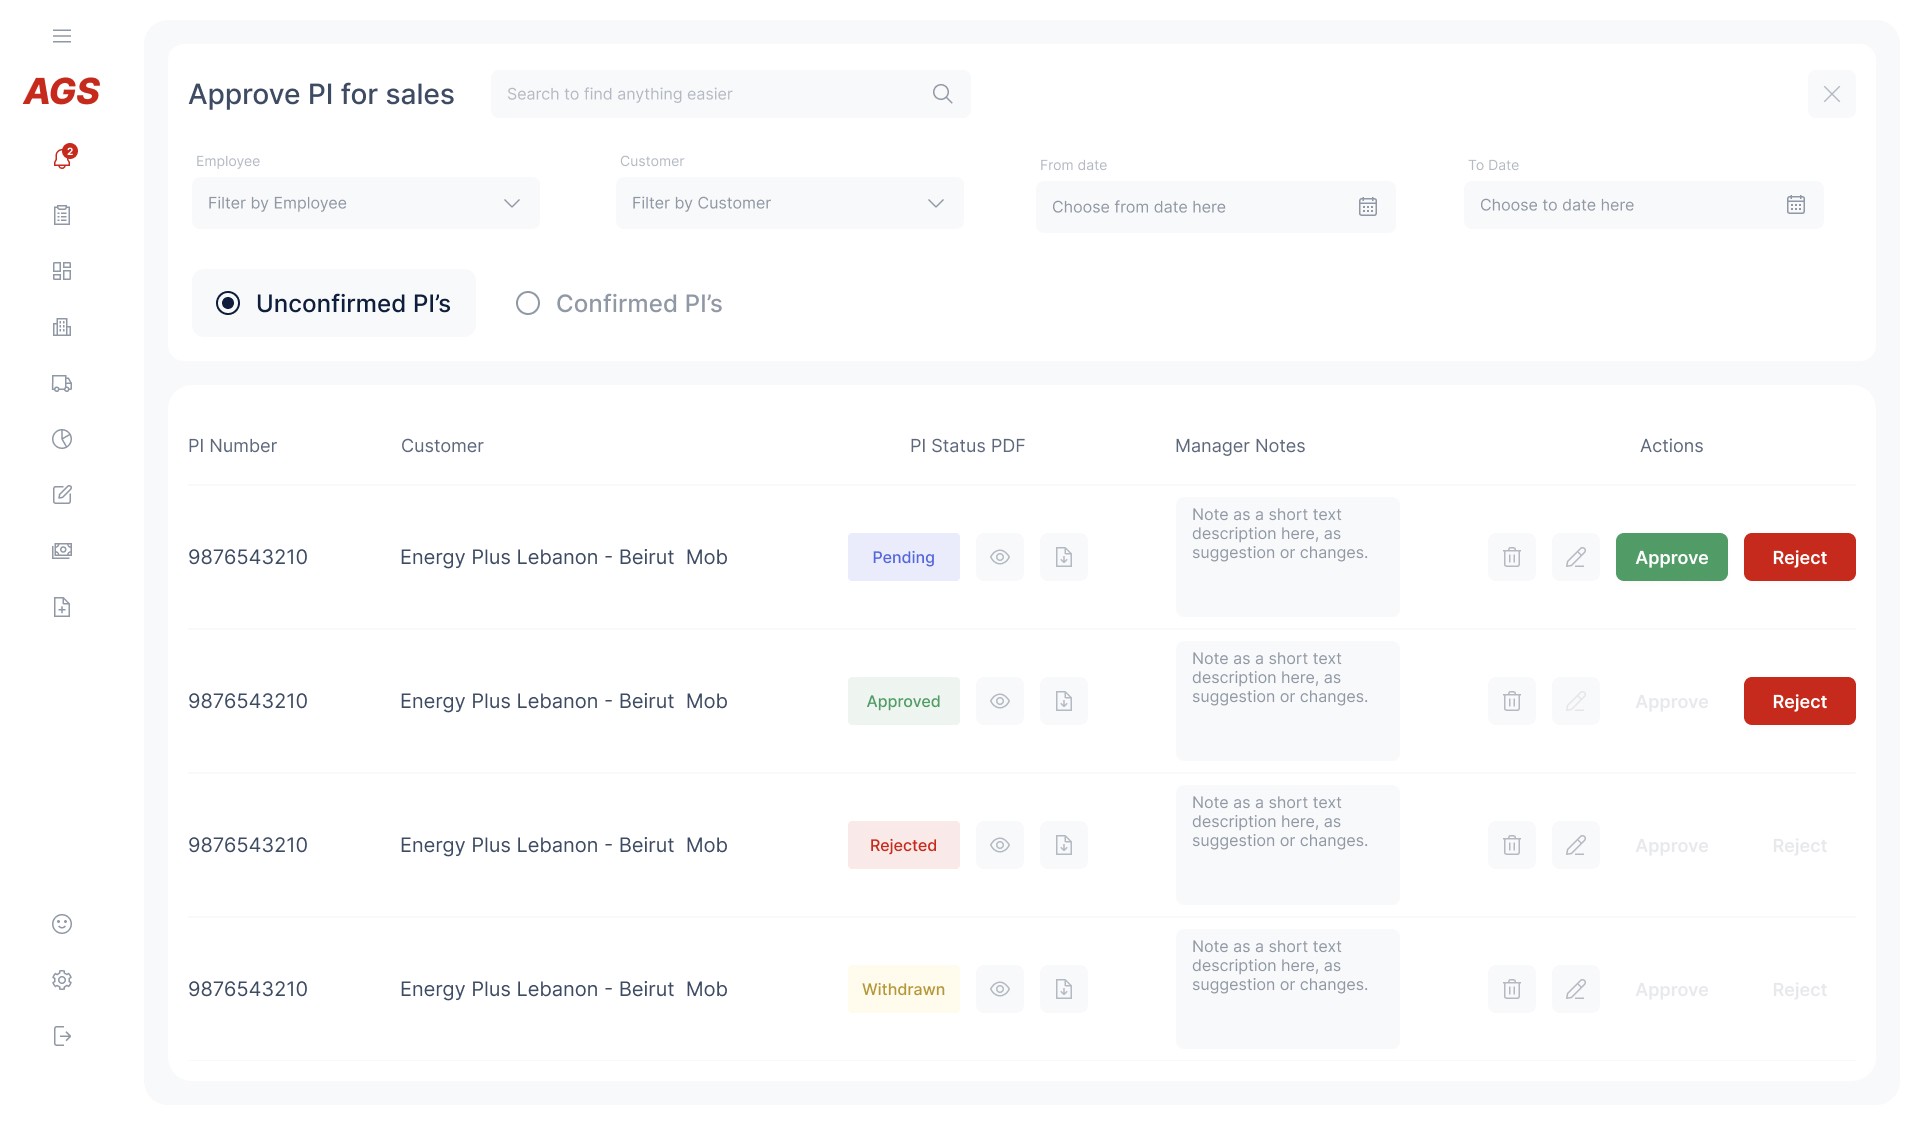Open the From date calendar picker
This screenshot has width=1920, height=1125.
1368,207
